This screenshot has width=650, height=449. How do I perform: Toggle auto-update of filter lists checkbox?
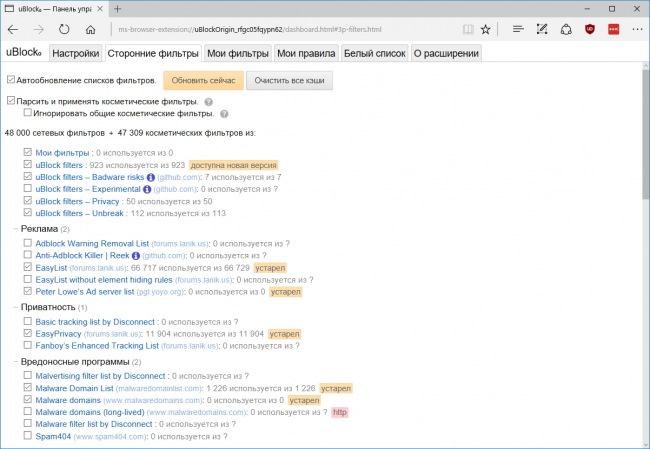[11, 79]
